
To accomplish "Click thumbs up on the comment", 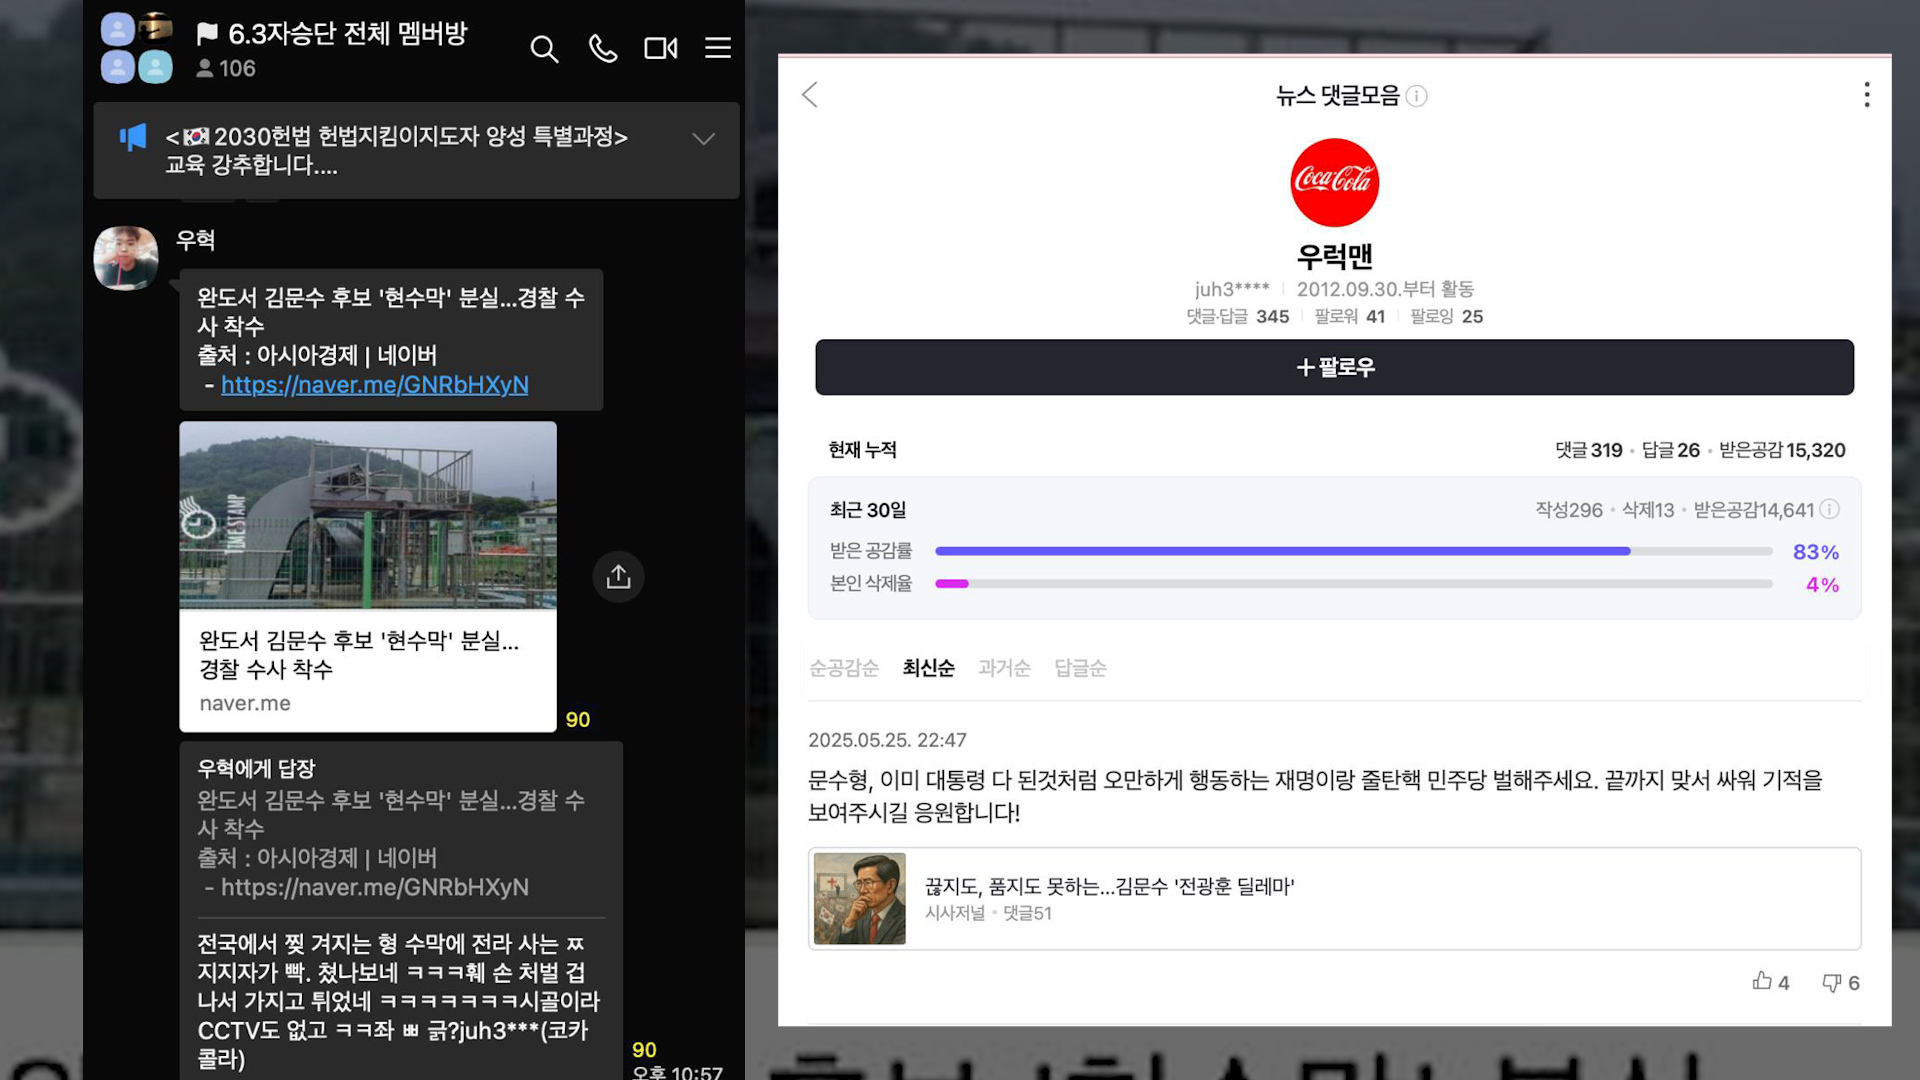I will coord(1762,982).
